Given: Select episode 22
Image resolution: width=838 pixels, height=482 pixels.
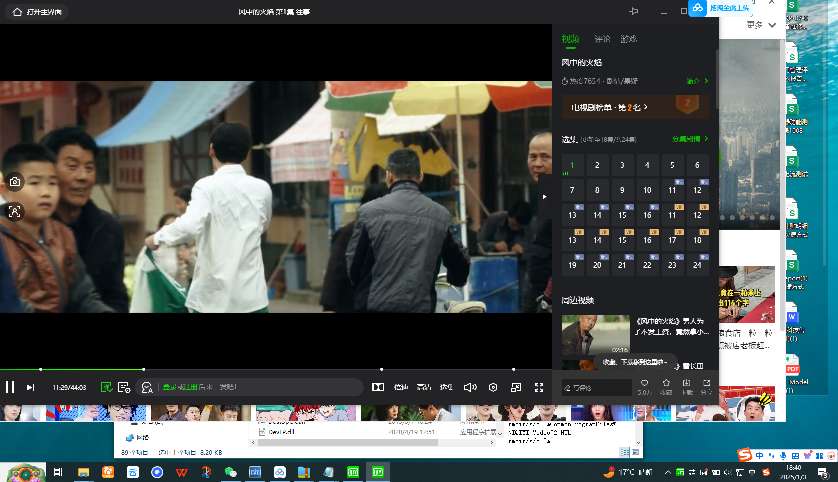Looking at the screenshot, I should [647, 265].
